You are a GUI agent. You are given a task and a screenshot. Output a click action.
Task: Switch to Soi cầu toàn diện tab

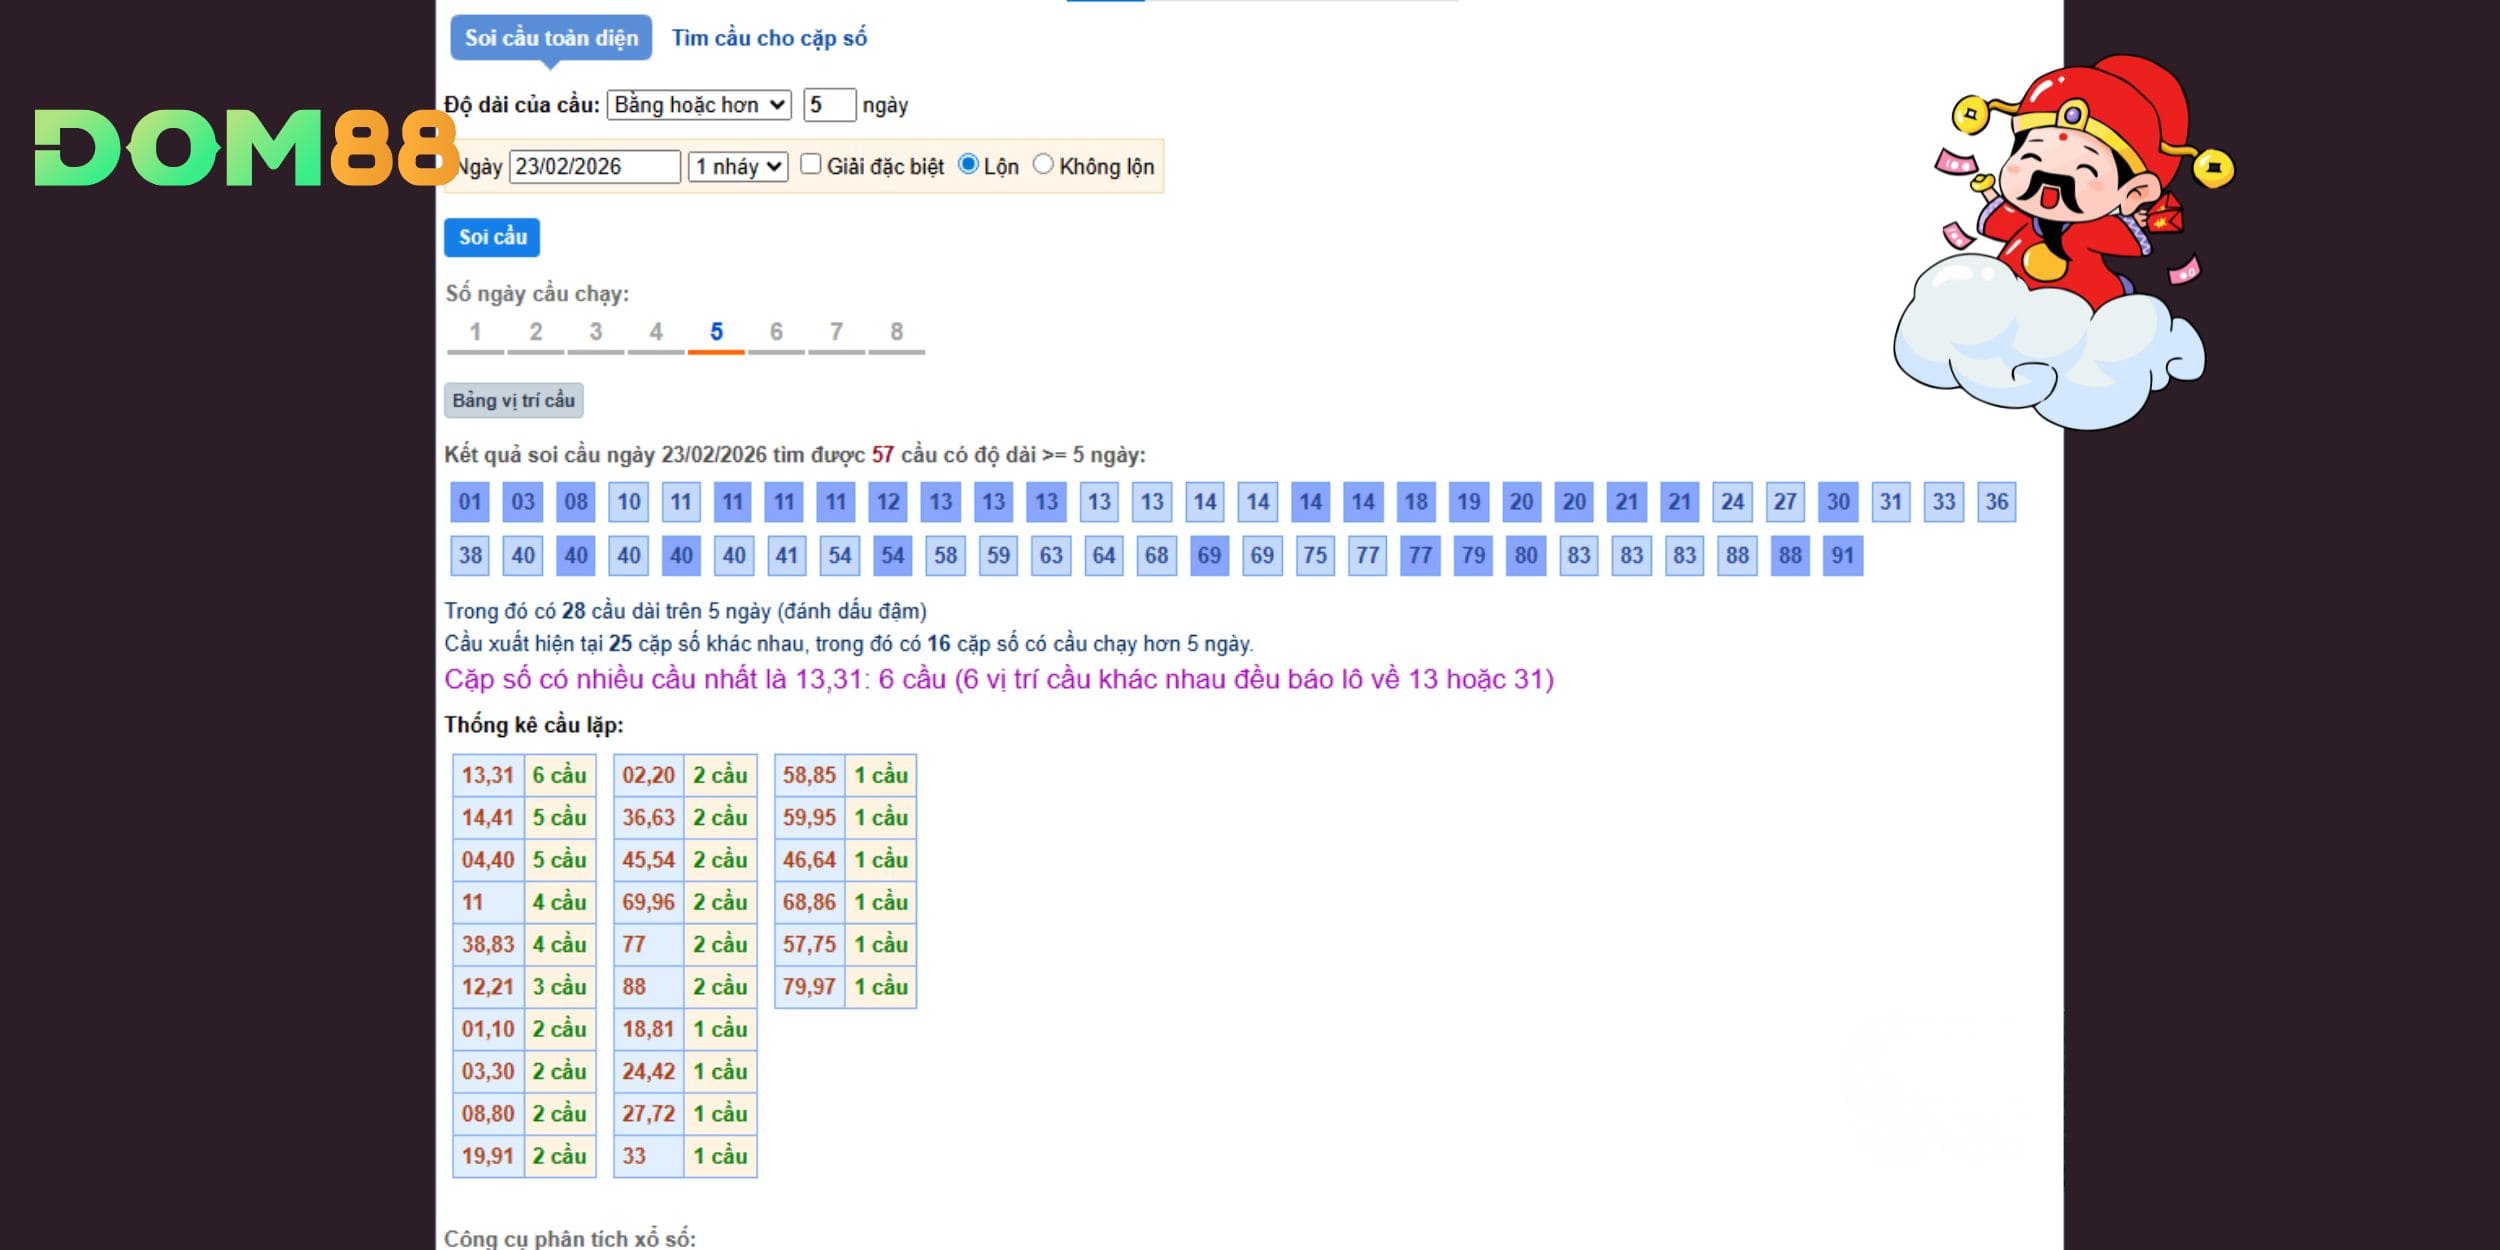point(551,38)
